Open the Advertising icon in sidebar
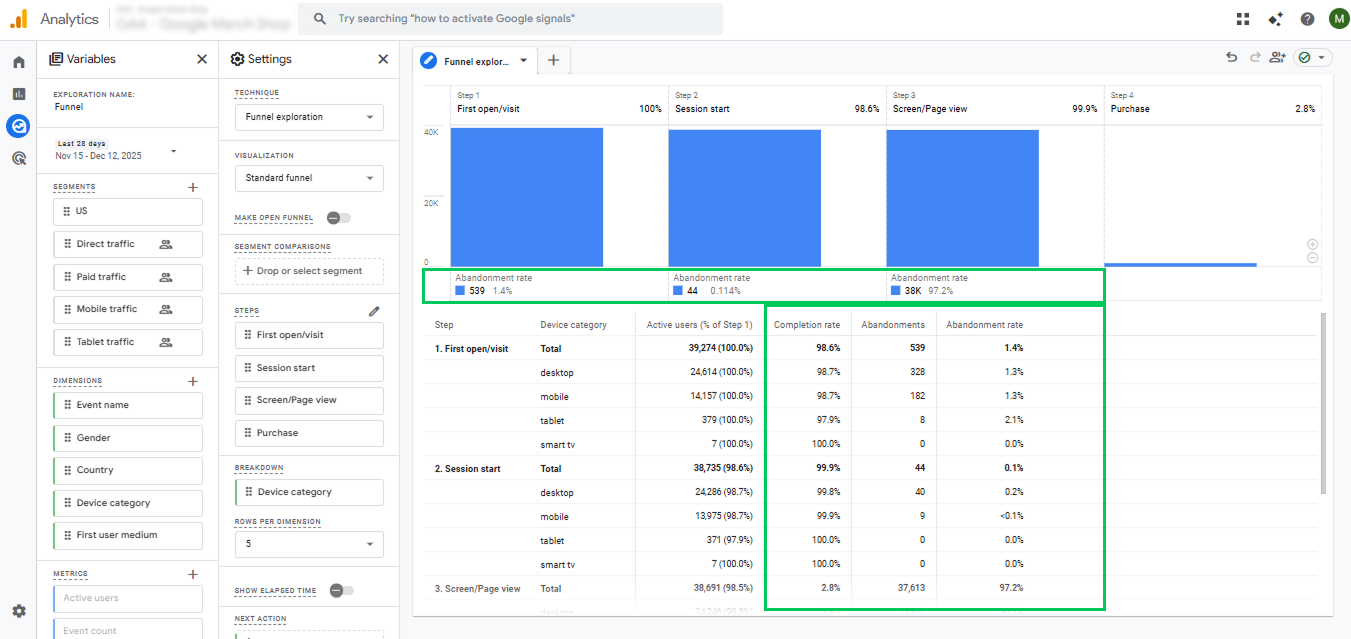 18,158
